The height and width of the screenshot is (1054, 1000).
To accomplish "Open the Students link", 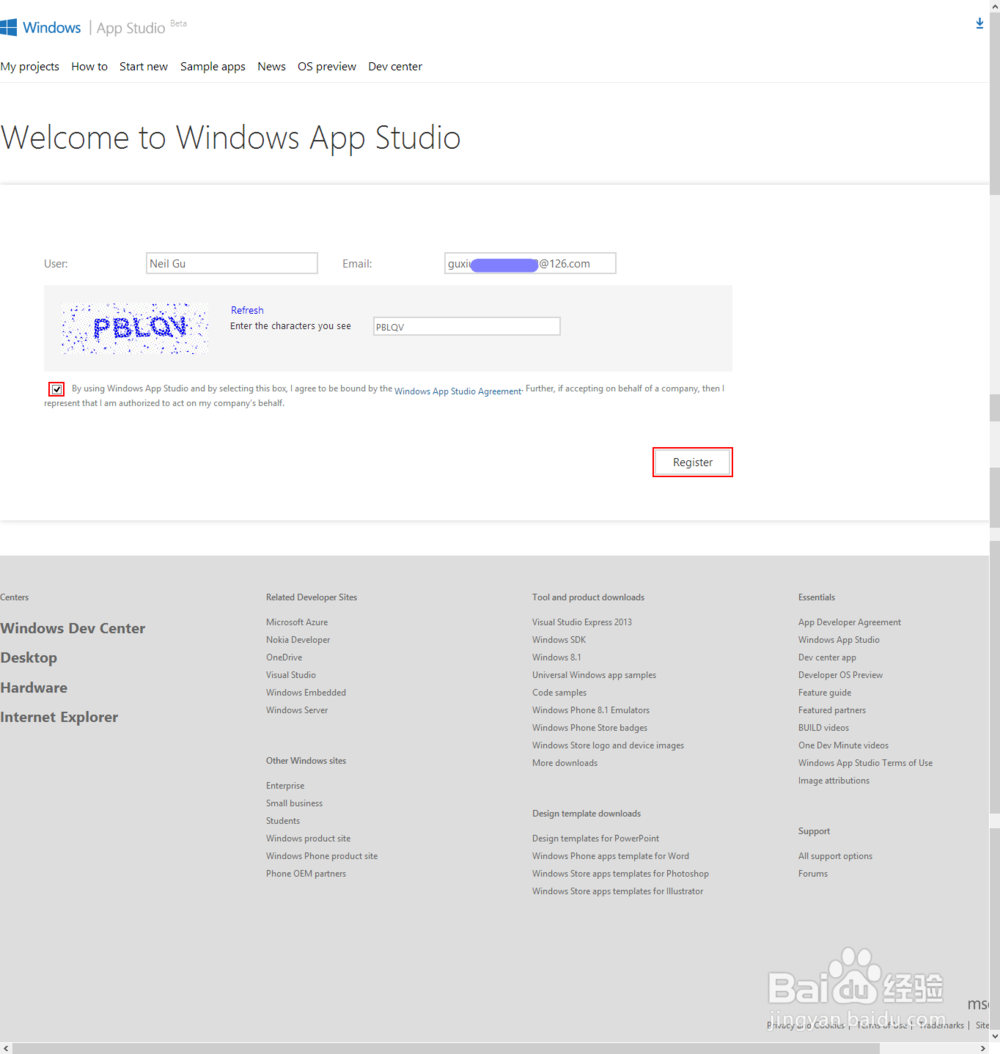I will (x=282, y=821).
